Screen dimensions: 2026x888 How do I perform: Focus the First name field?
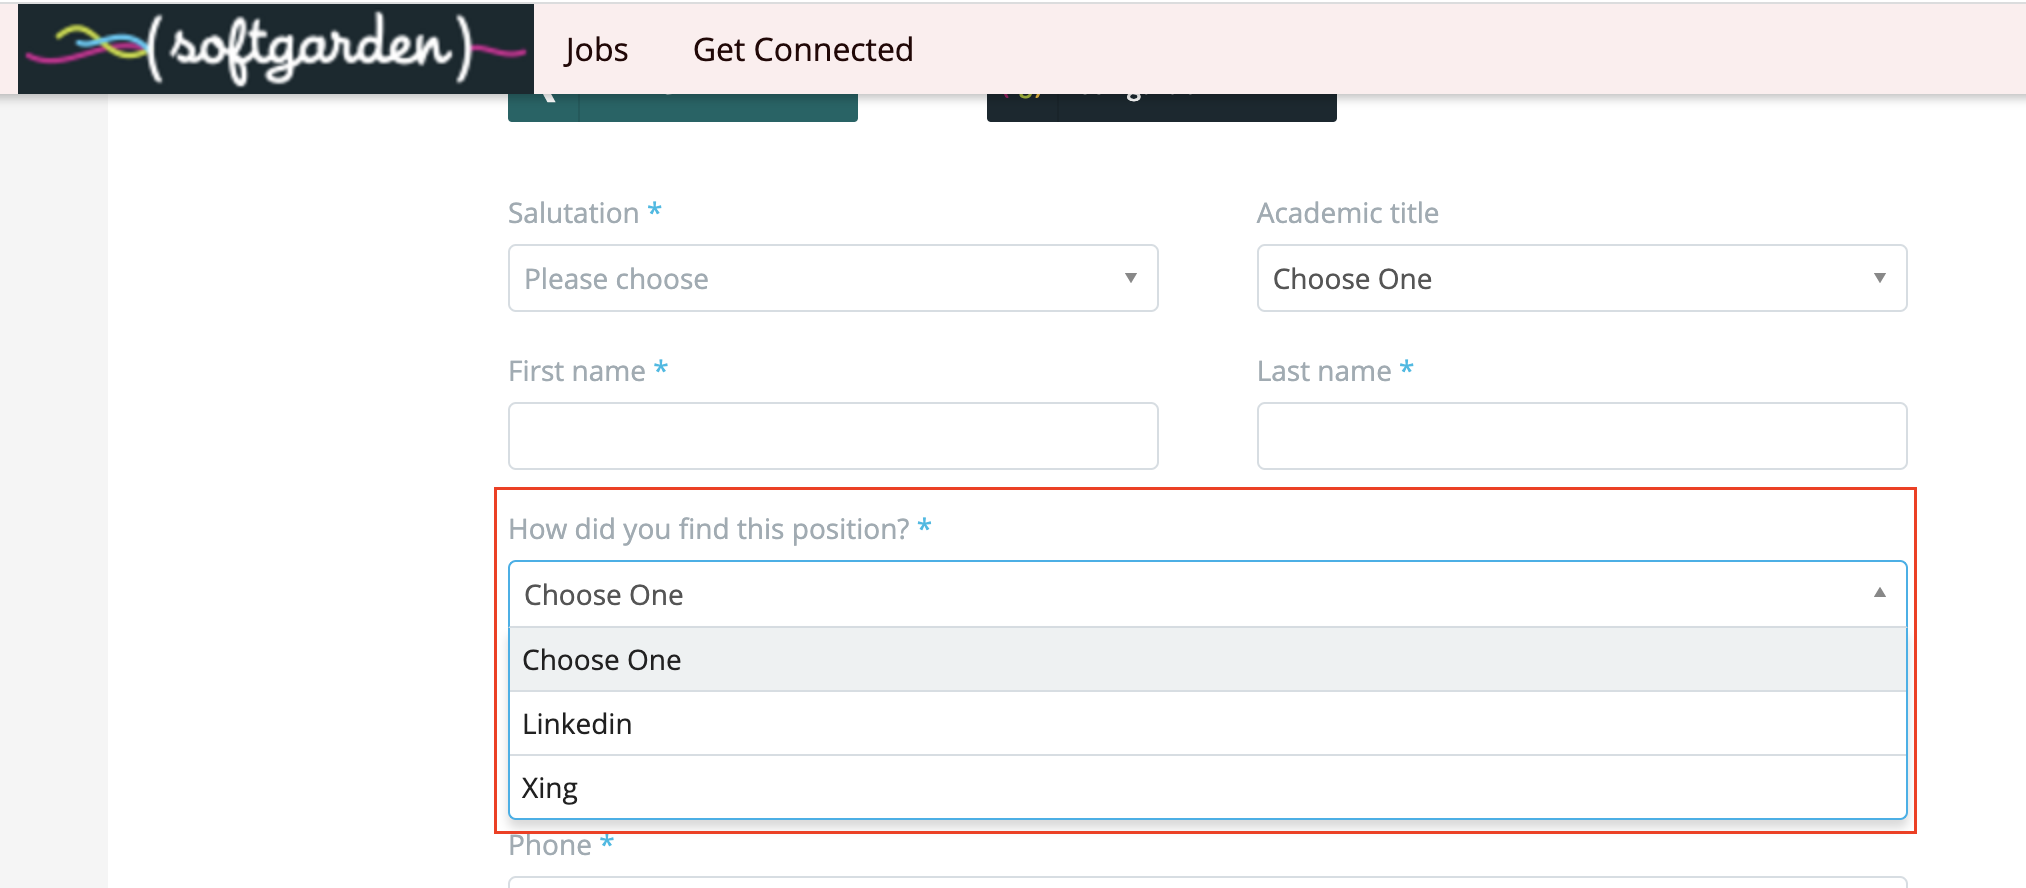pos(833,436)
